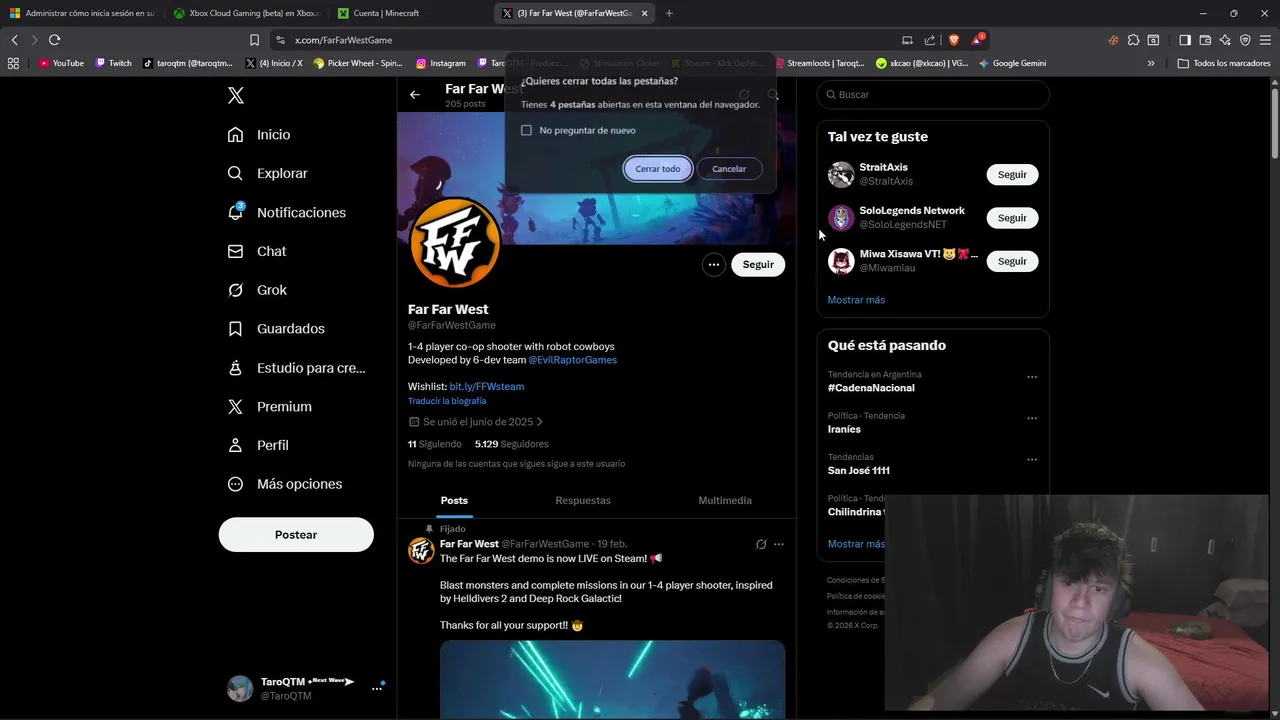The height and width of the screenshot is (720, 1280).
Task: Click the Grok icon on the pinned post
Action: [x=761, y=544]
